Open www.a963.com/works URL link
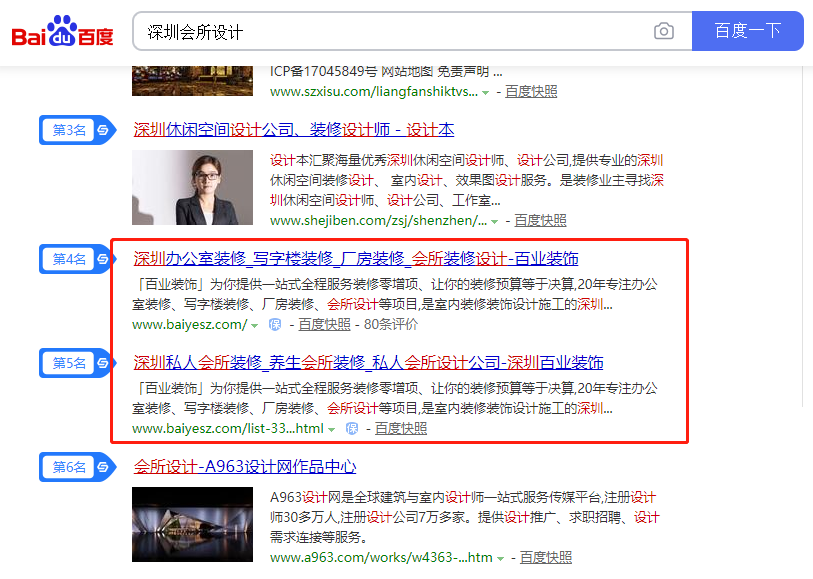813x579 pixels. point(381,558)
